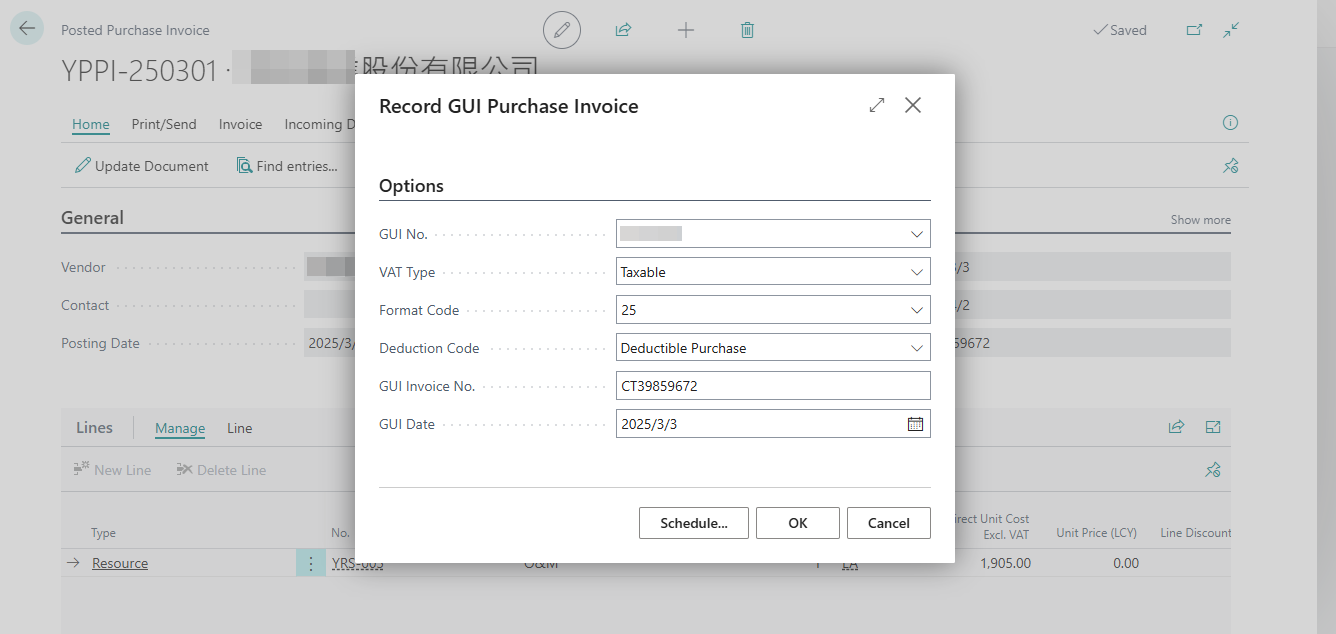
Task: Click the 1,905.00 unit cost cell
Action: (x=1003, y=563)
